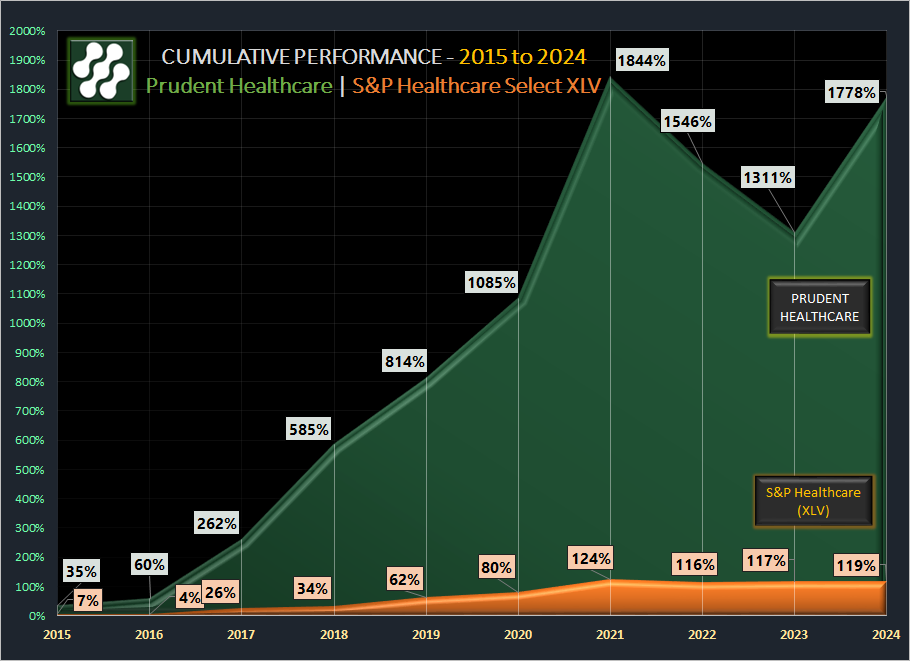Select the 7% data label
The height and width of the screenshot is (661, 910).
tap(88, 600)
